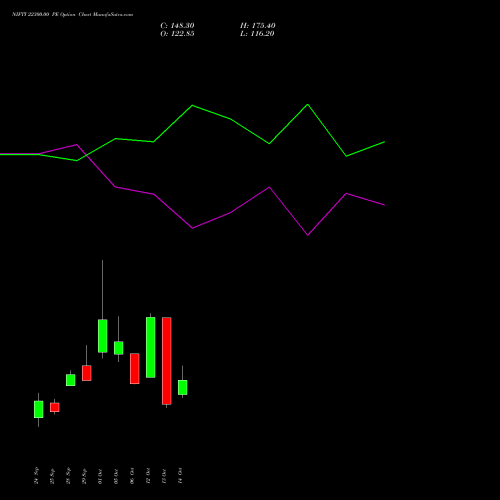Select the open value 'O: 122.85'
The height and width of the screenshot is (500, 500).
tap(177, 34)
